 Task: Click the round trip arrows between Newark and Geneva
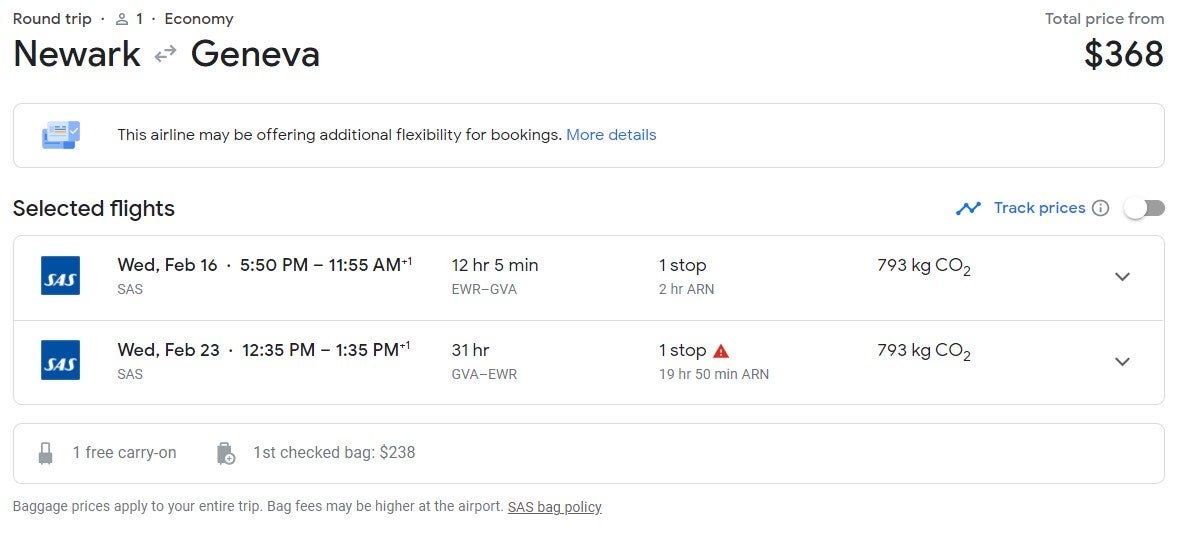166,54
